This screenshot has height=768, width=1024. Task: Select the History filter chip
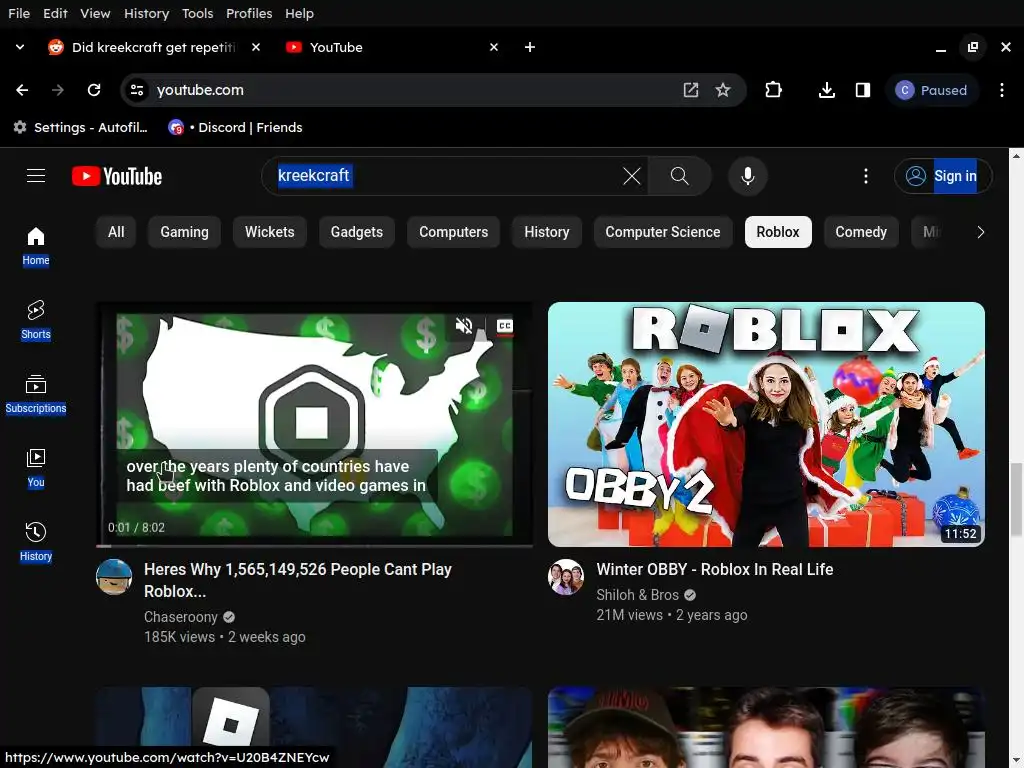(547, 232)
